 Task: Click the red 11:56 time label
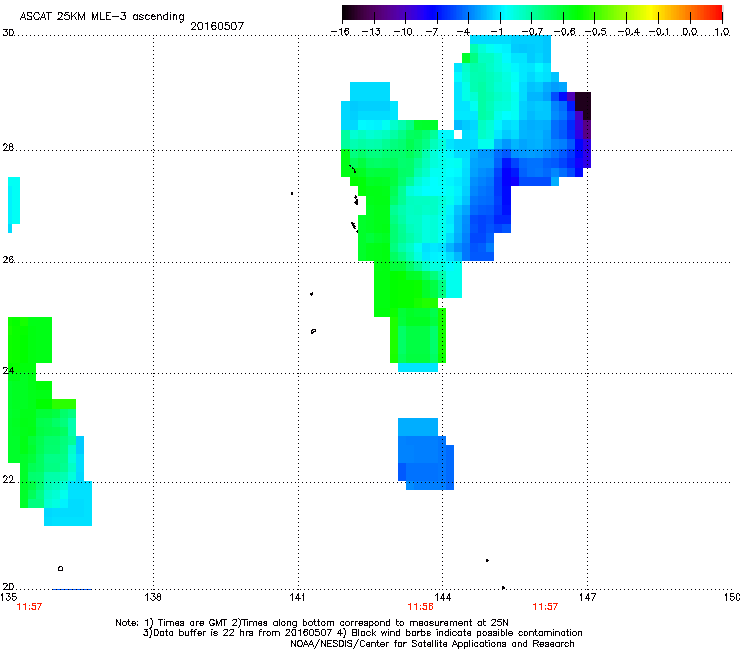tap(420, 607)
